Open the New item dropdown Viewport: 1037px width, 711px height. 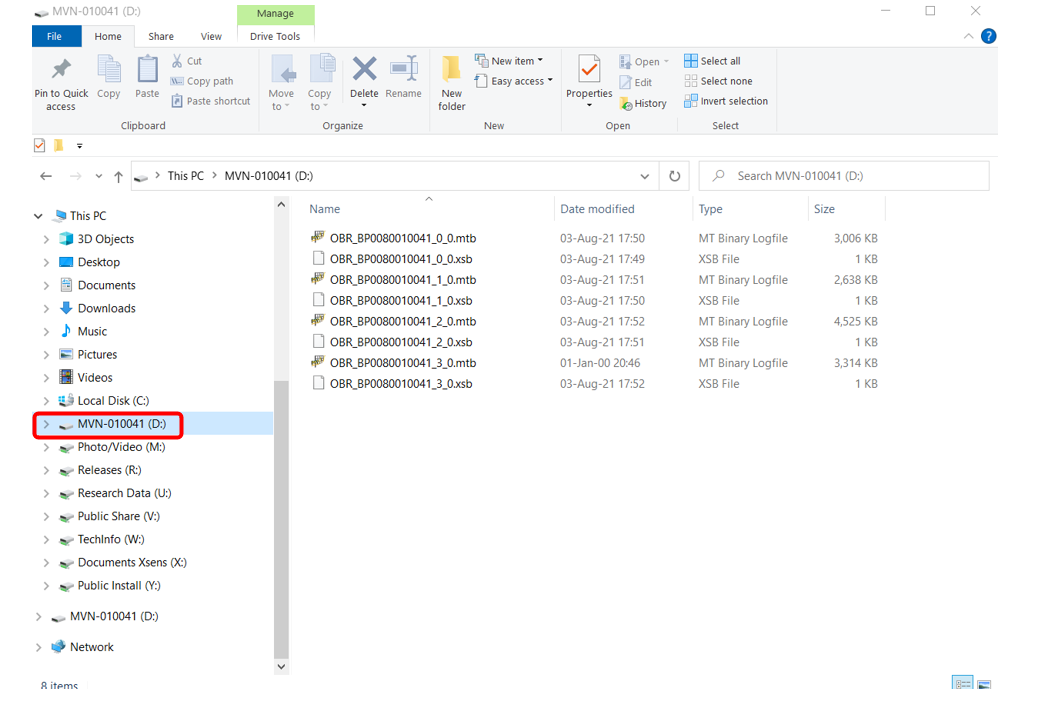[x=509, y=61]
